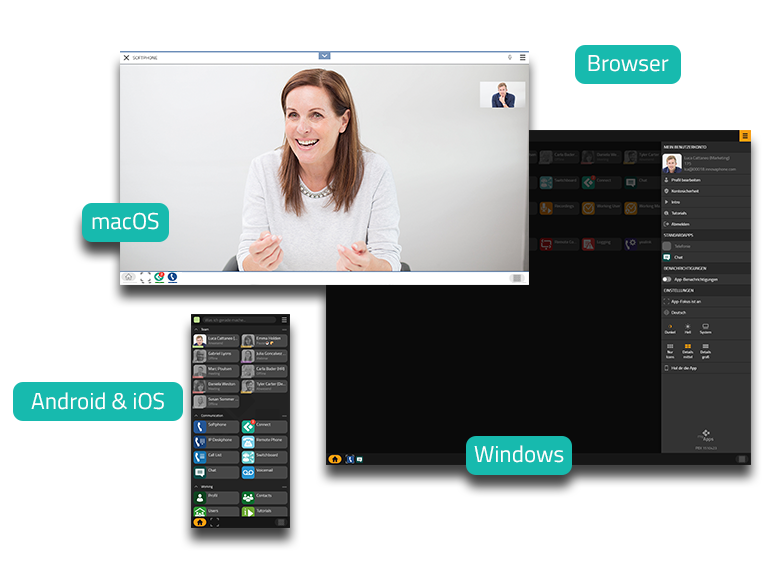
Task: Open the Remote Phone app on mobile
Action: 264,442
